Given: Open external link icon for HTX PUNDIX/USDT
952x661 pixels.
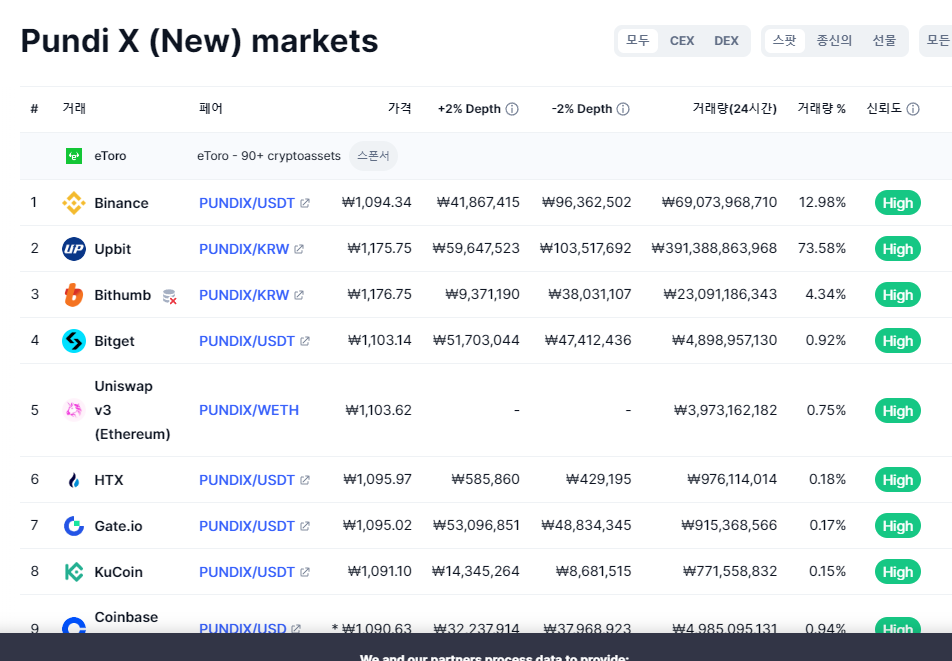Looking at the screenshot, I should click(x=305, y=480).
